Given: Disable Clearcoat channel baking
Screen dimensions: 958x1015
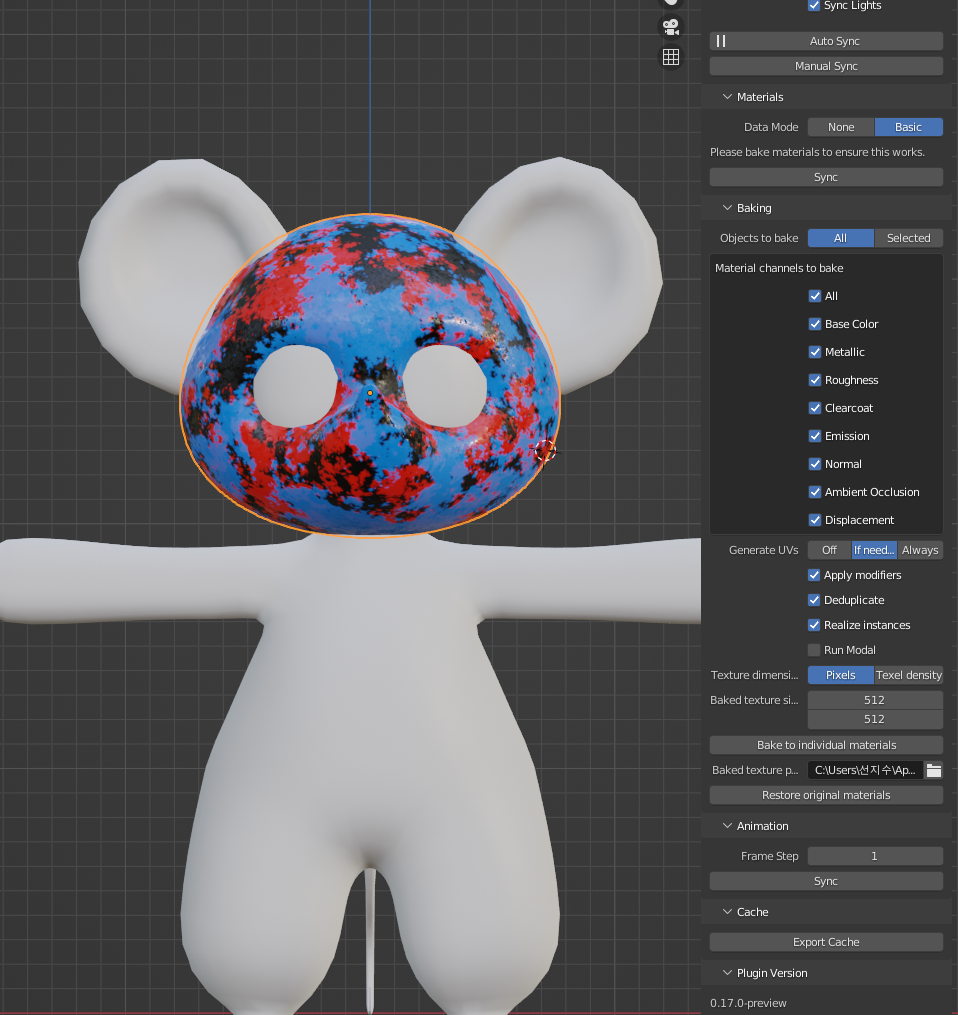Looking at the screenshot, I should coord(815,408).
